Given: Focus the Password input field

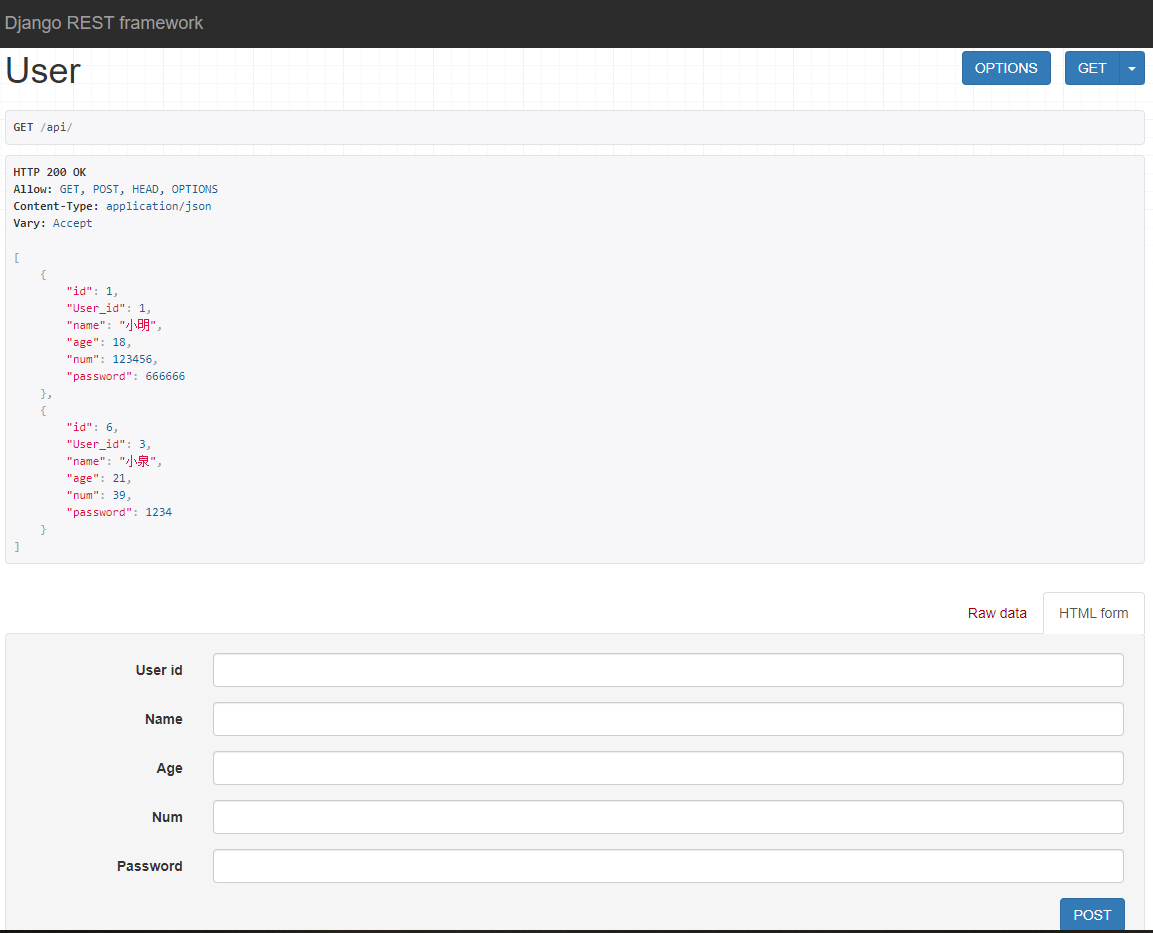Looking at the screenshot, I should click(668, 866).
